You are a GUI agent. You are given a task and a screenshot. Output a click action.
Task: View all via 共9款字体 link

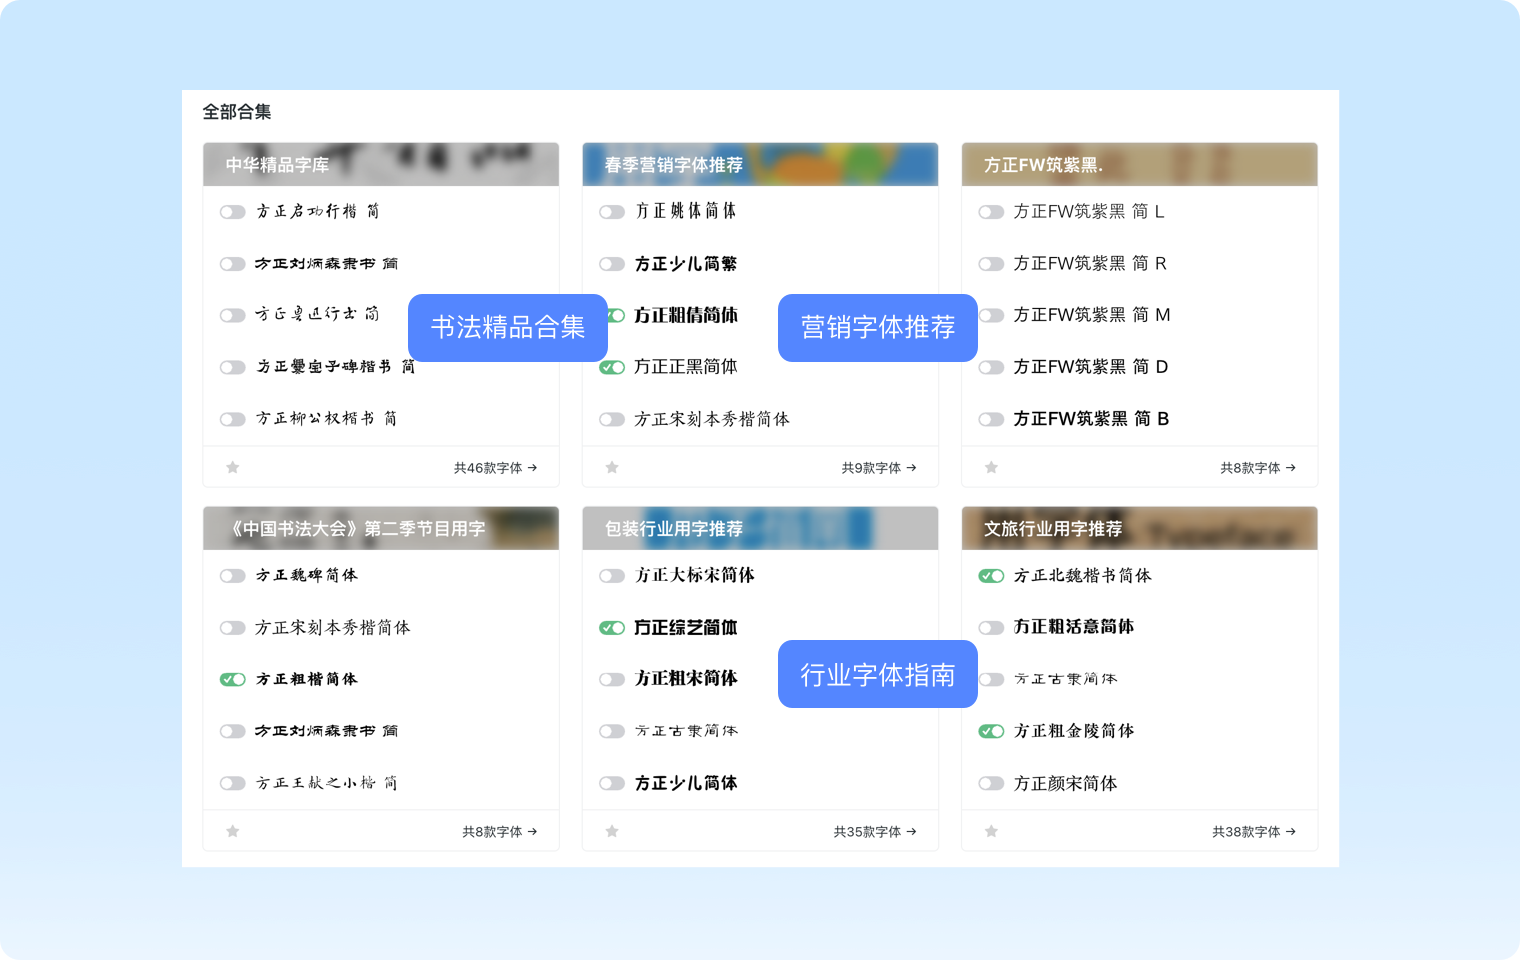[879, 467]
